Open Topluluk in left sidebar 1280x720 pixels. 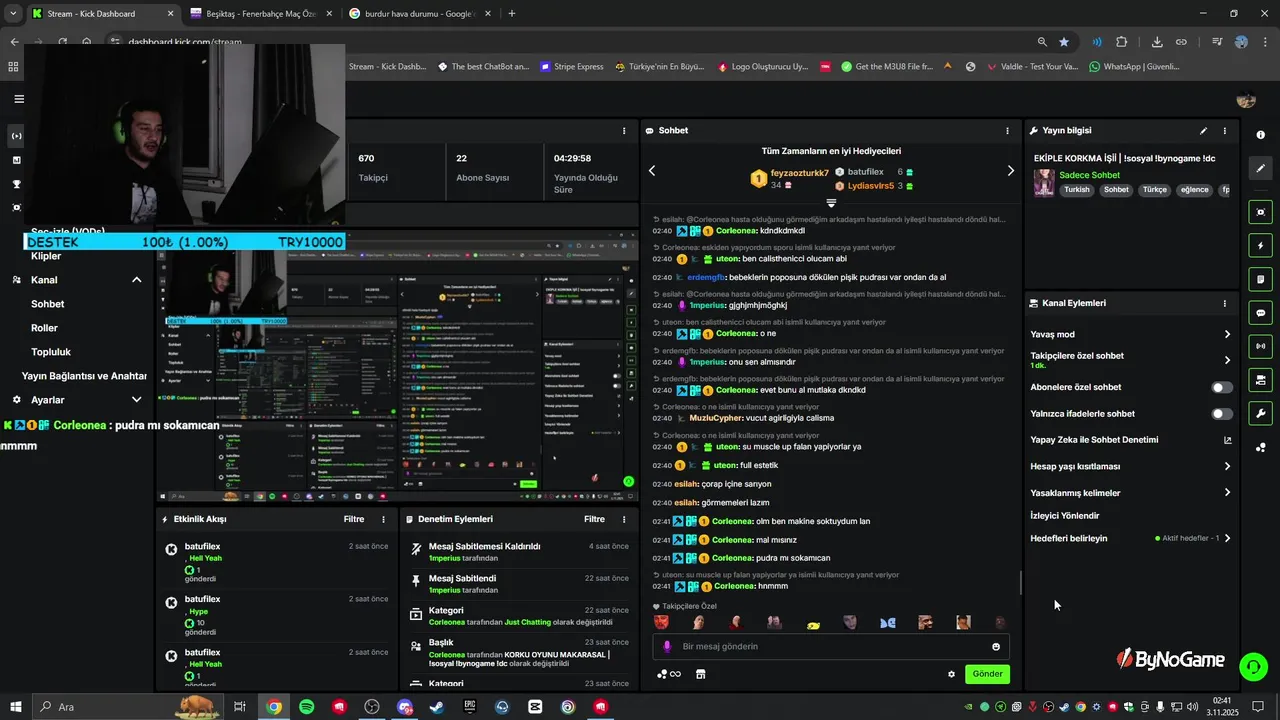tap(51, 352)
